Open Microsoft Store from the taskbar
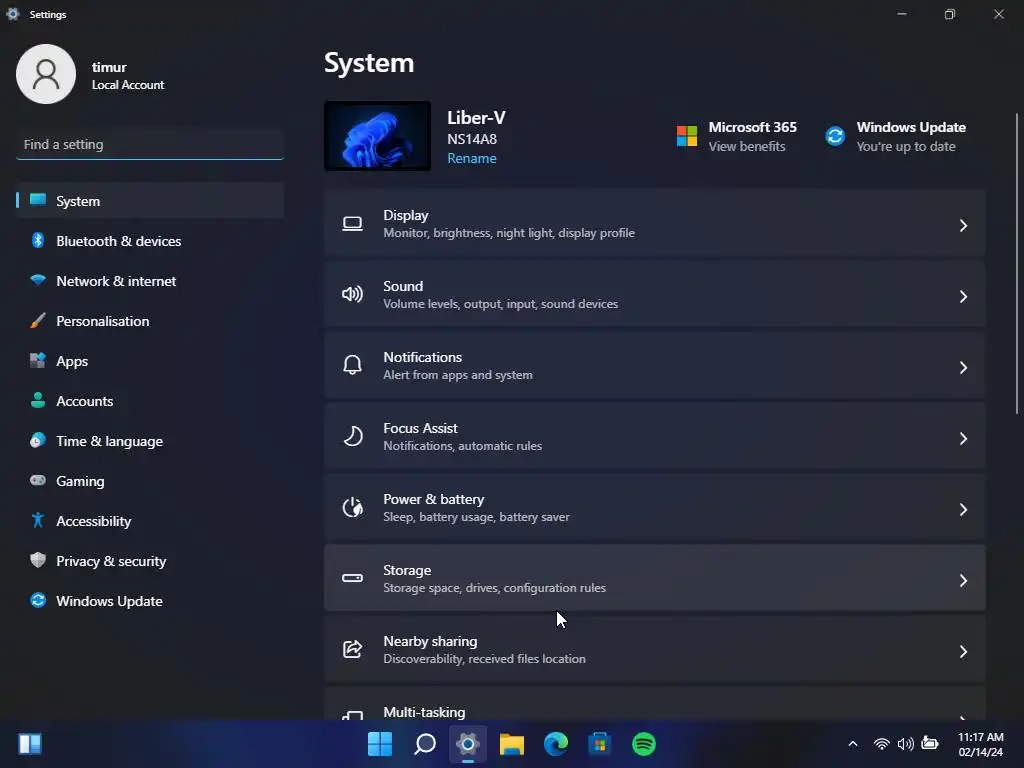Image resolution: width=1024 pixels, height=768 pixels. (600, 744)
